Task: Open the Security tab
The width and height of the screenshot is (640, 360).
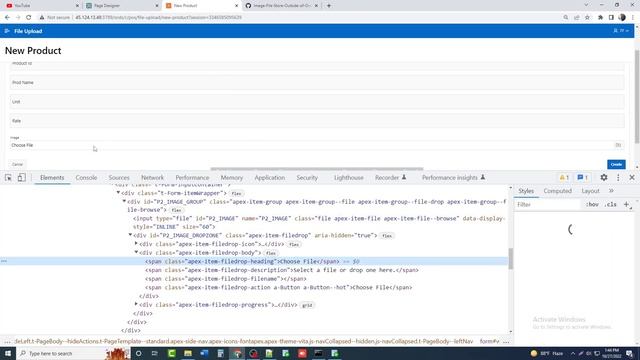Action: (307, 178)
